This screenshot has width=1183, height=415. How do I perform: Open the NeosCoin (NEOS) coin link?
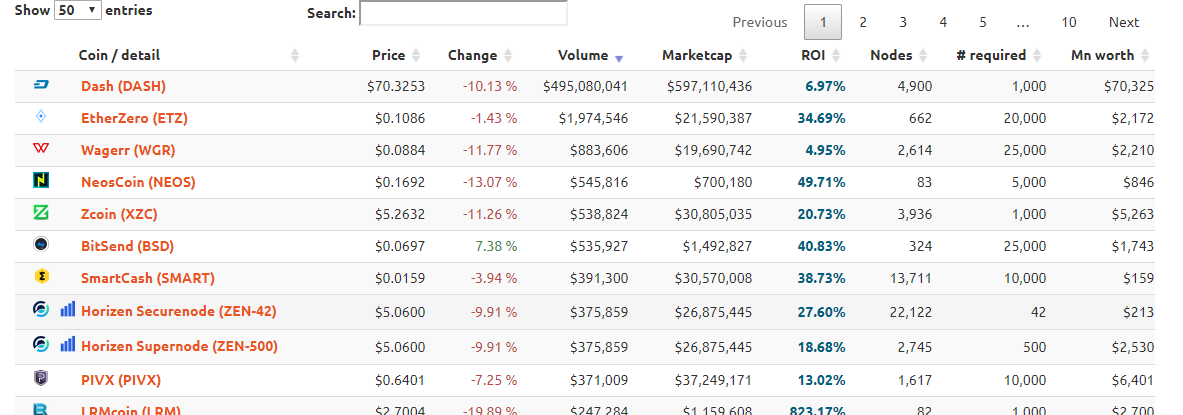pos(138,182)
